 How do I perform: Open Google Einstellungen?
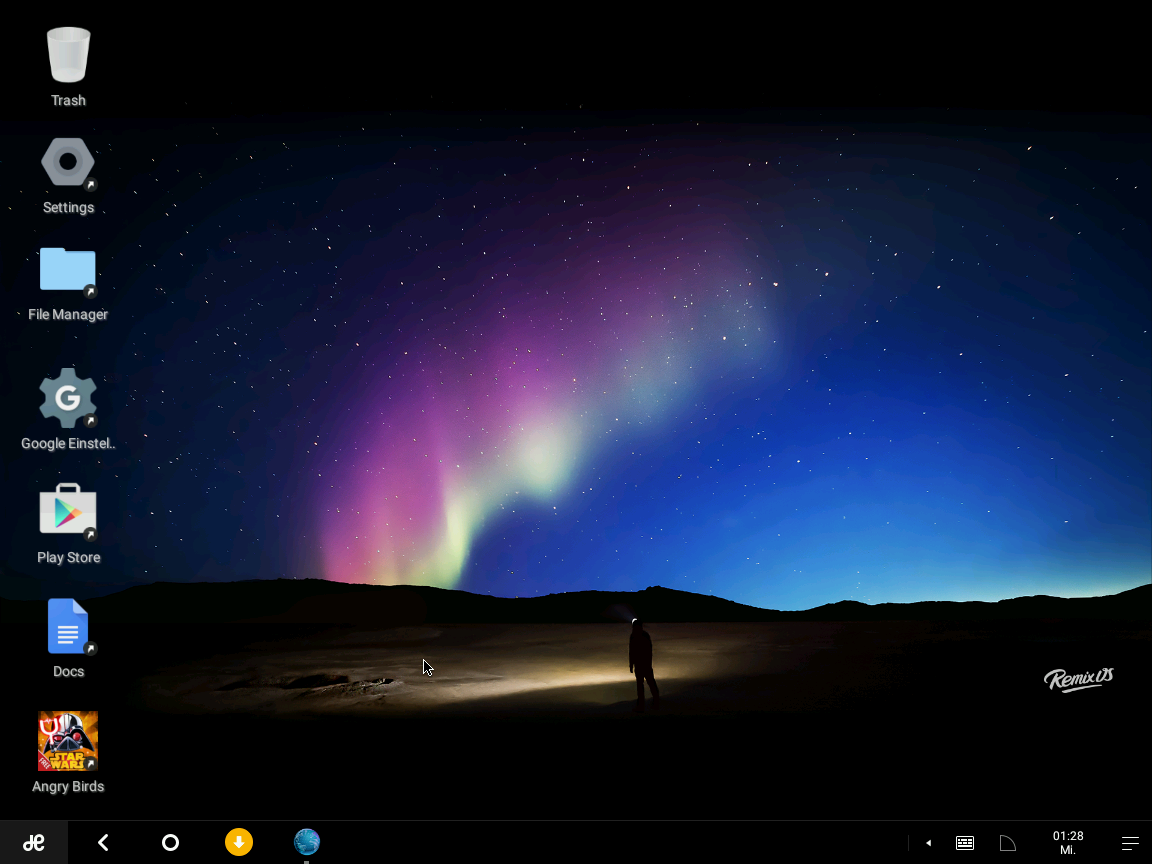[68, 398]
